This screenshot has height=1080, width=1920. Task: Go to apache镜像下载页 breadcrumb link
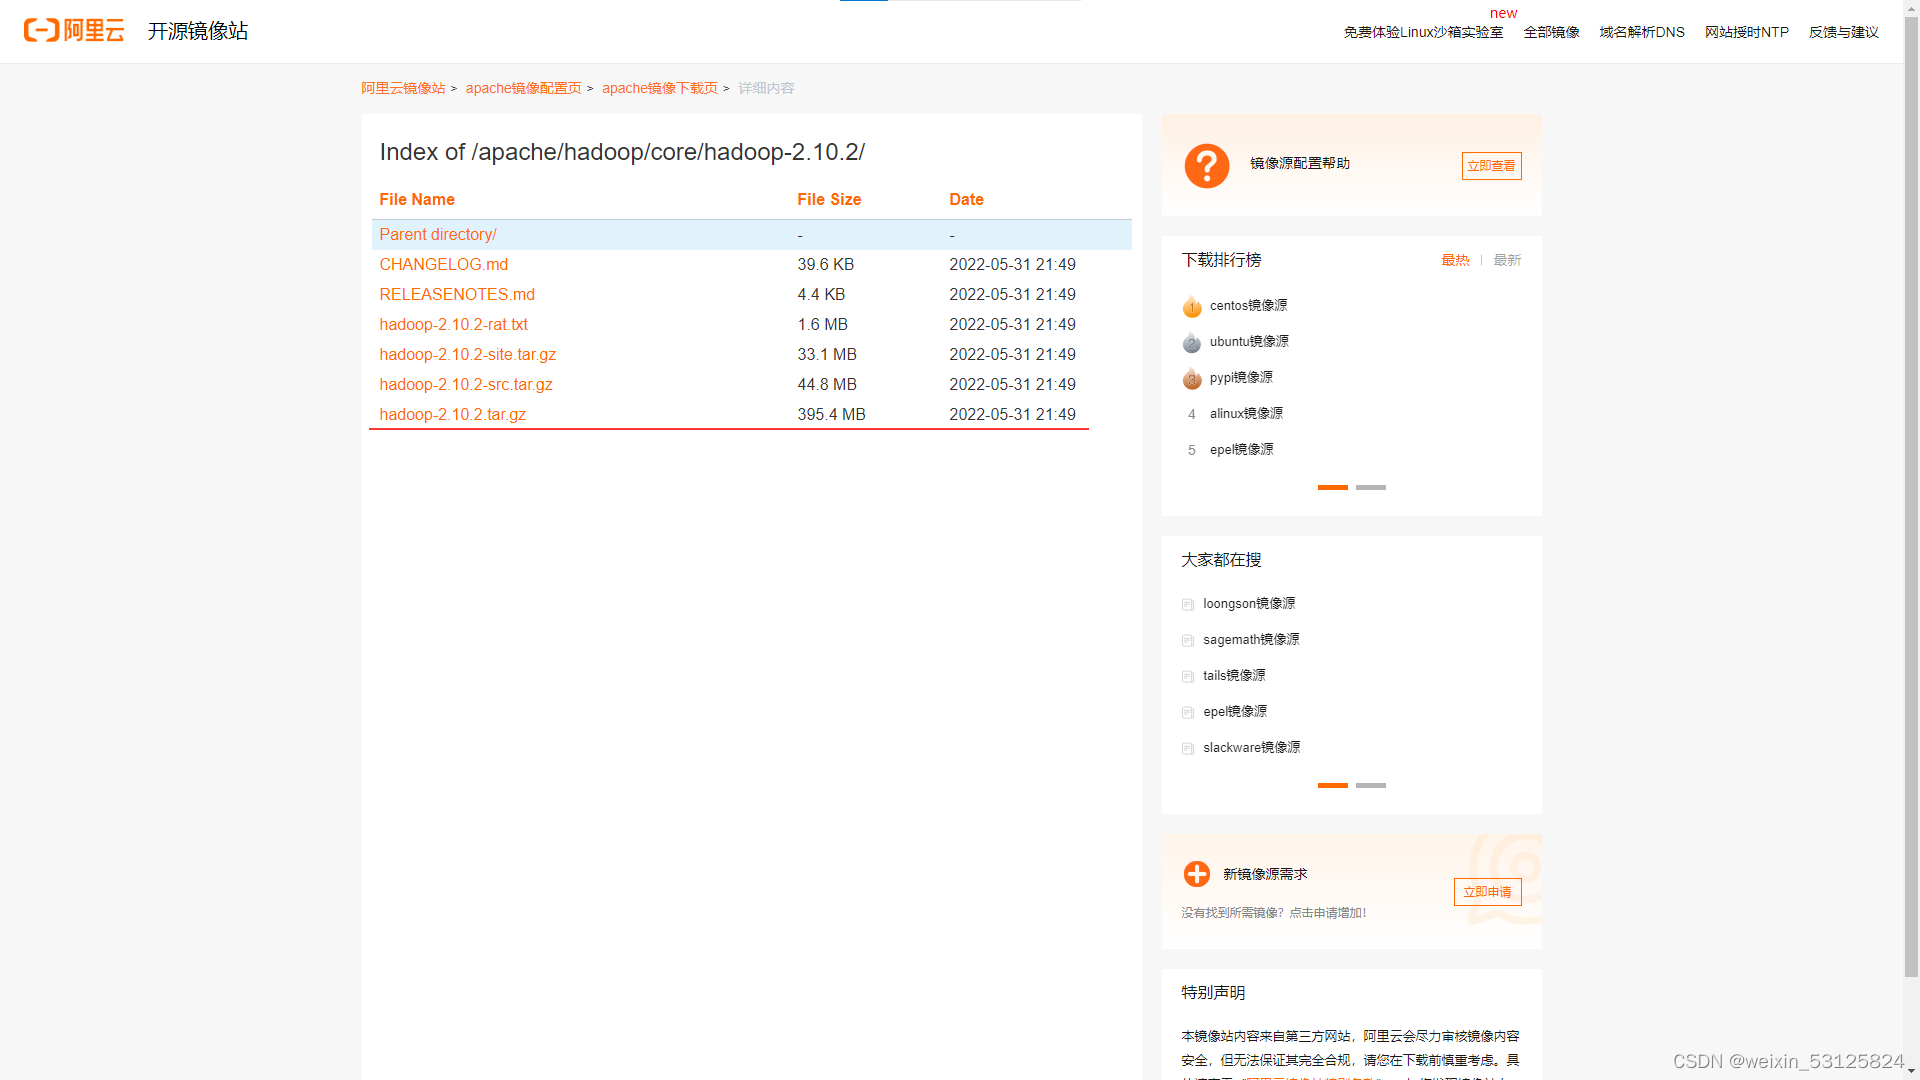(660, 88)
